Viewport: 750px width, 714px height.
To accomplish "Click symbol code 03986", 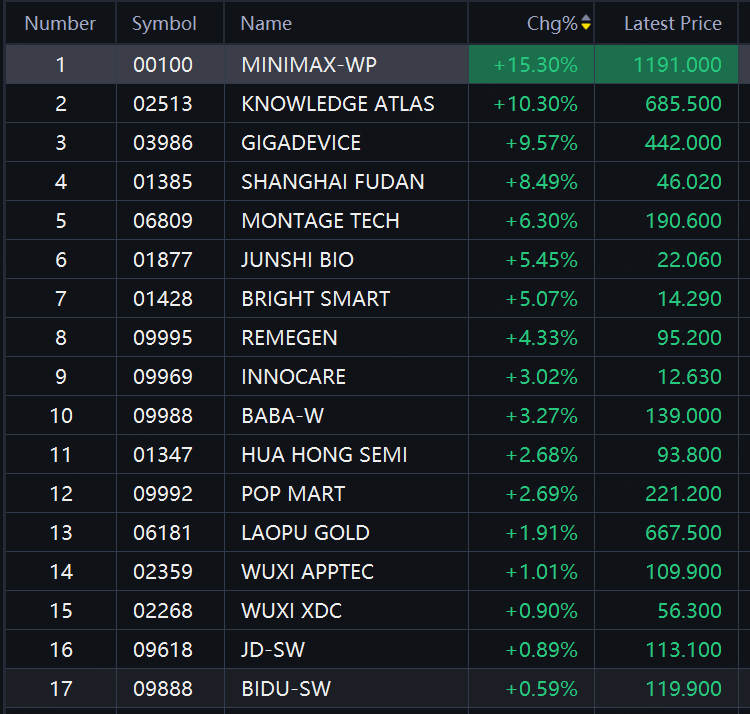I will tap(163, 143).
